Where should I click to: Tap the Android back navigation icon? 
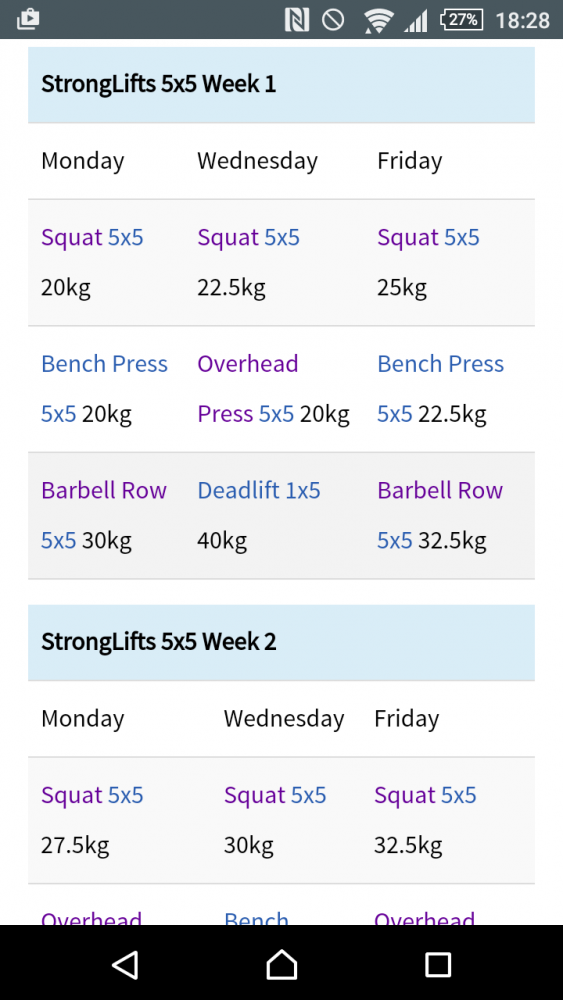[126, 964]
